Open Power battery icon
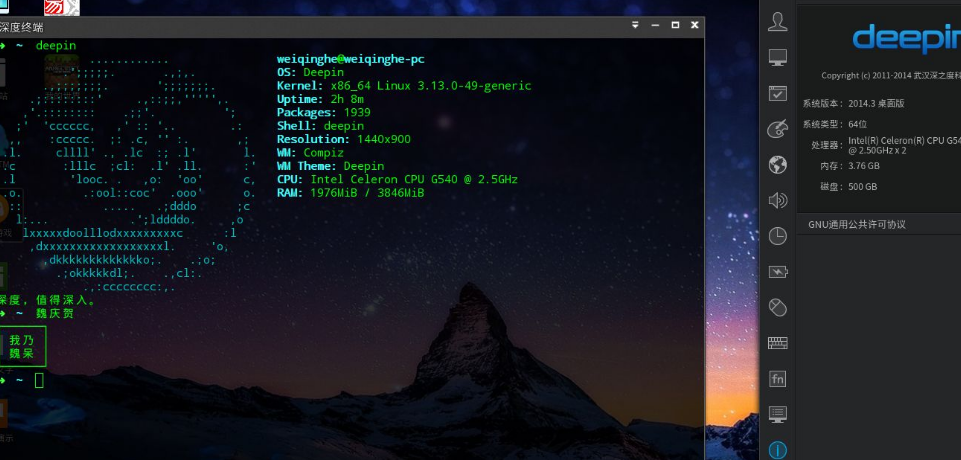 (778, 271)
